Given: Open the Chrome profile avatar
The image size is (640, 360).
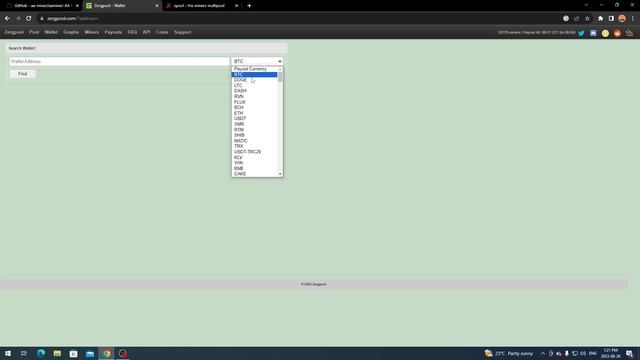Looking at the screenshot, I should (622, 18).
